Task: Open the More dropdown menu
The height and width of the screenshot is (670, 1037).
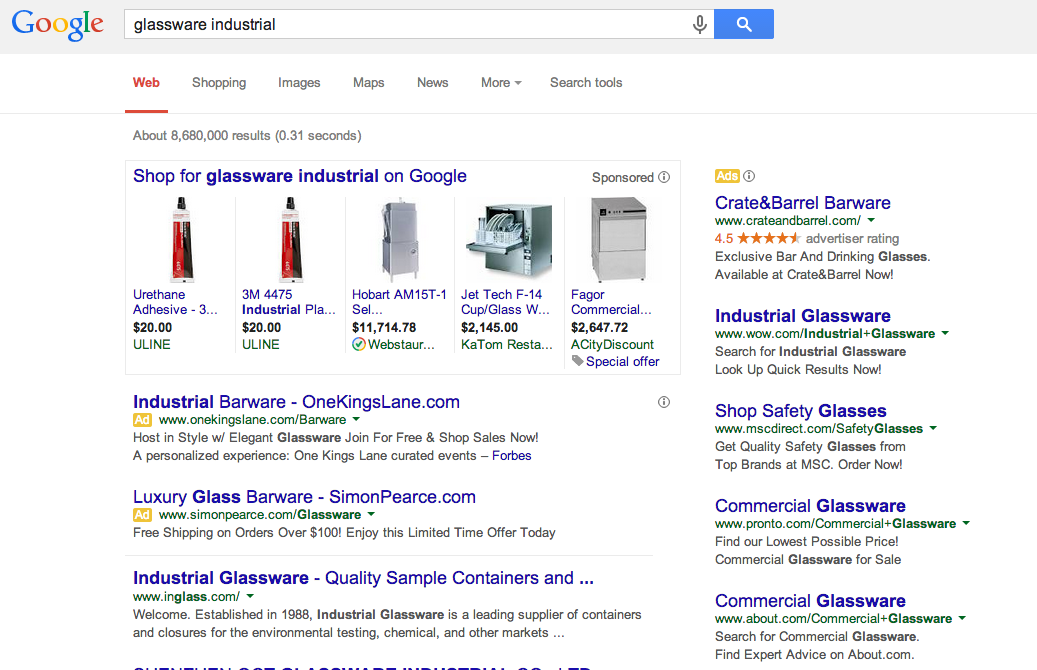Action: point(501,83)
